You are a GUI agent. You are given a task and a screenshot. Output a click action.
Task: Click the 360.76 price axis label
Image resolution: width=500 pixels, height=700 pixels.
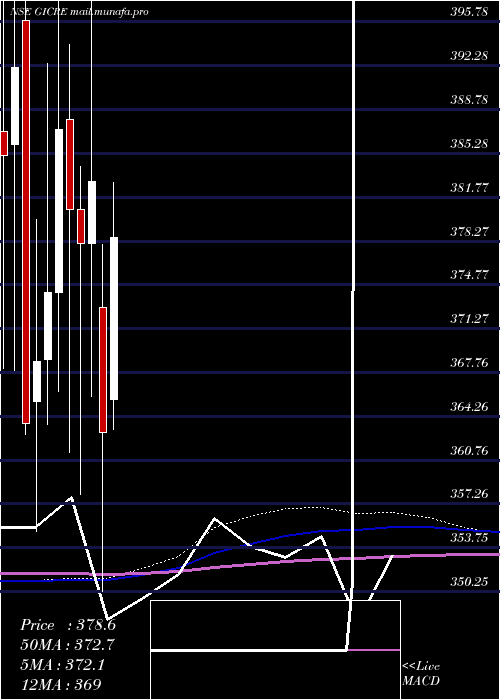tap(469, 450)
